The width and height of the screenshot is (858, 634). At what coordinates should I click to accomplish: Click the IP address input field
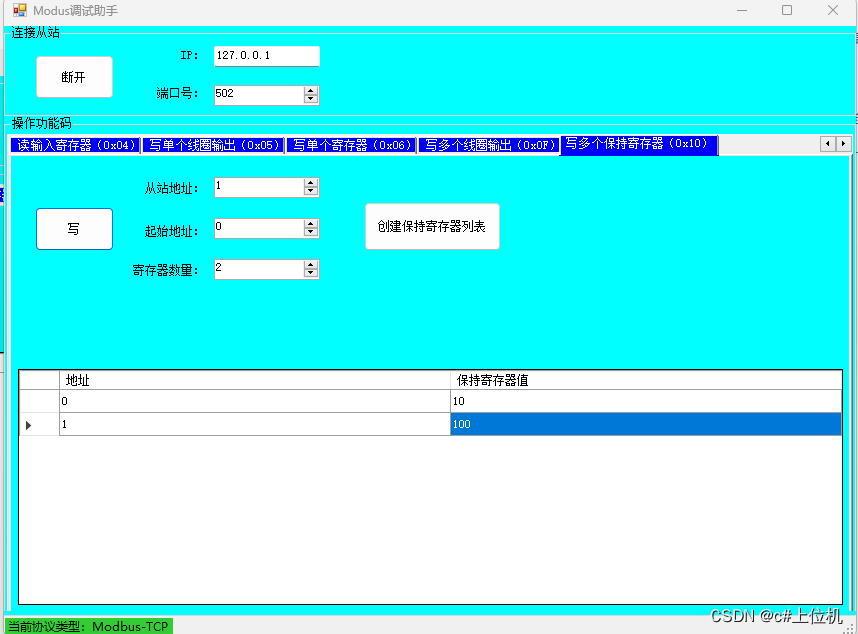point(265,56)
